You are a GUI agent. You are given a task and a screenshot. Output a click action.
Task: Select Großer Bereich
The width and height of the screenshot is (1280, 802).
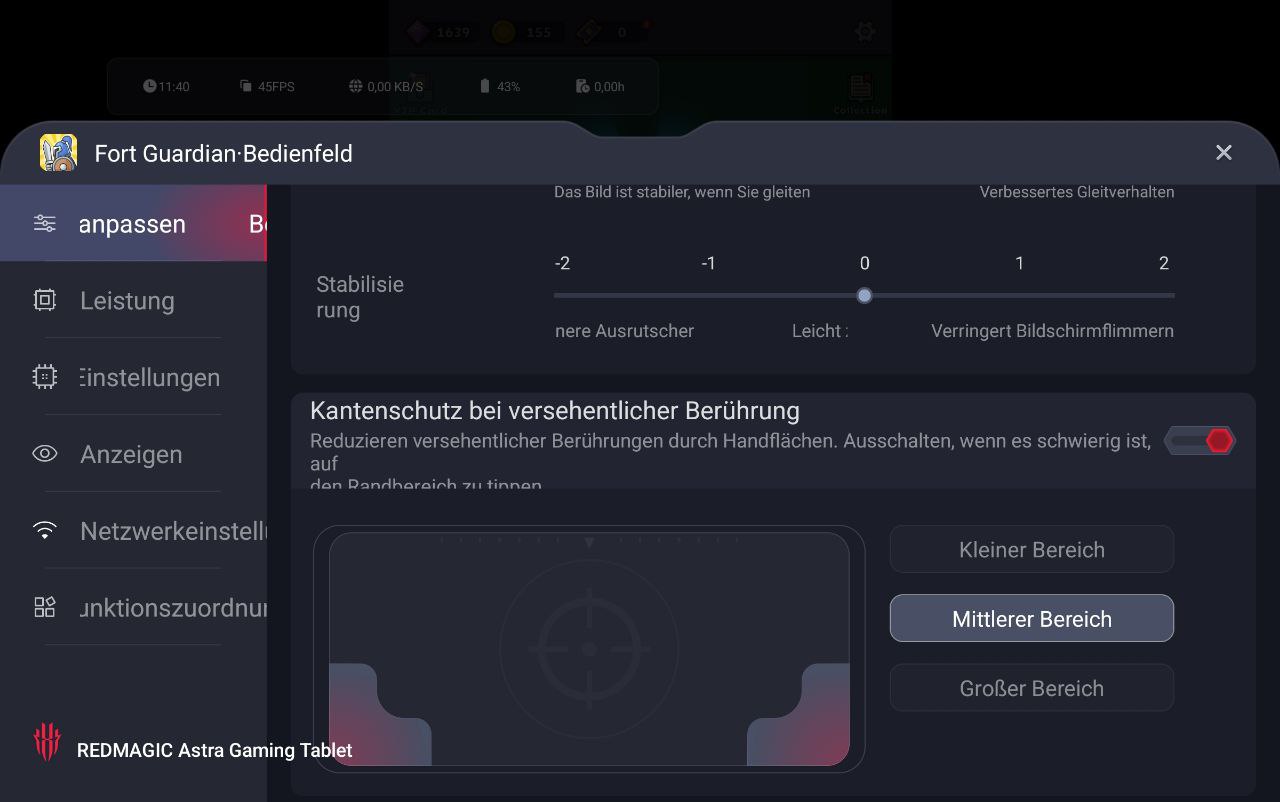pyautogui.click(x=1032, y=688)
